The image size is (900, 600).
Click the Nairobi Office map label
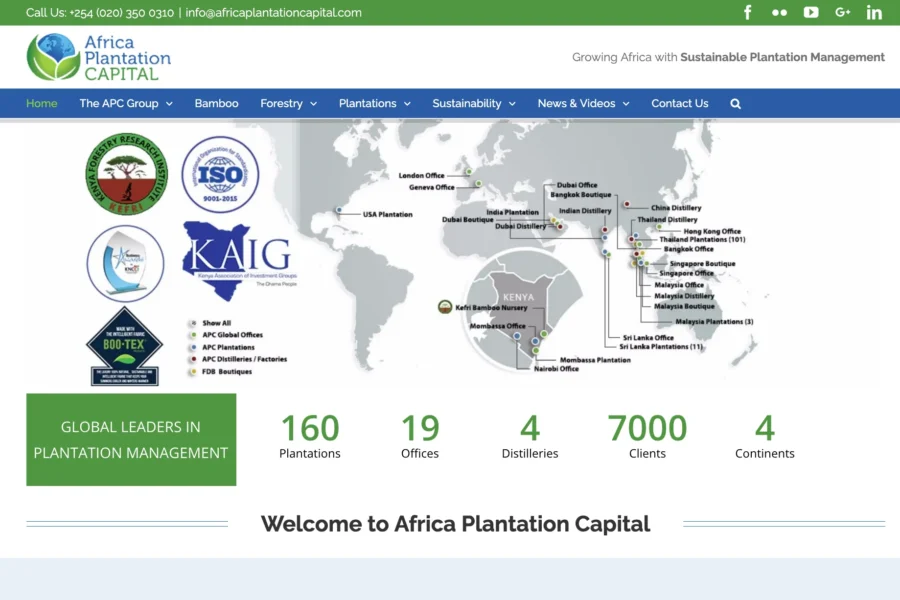[556, 369]
